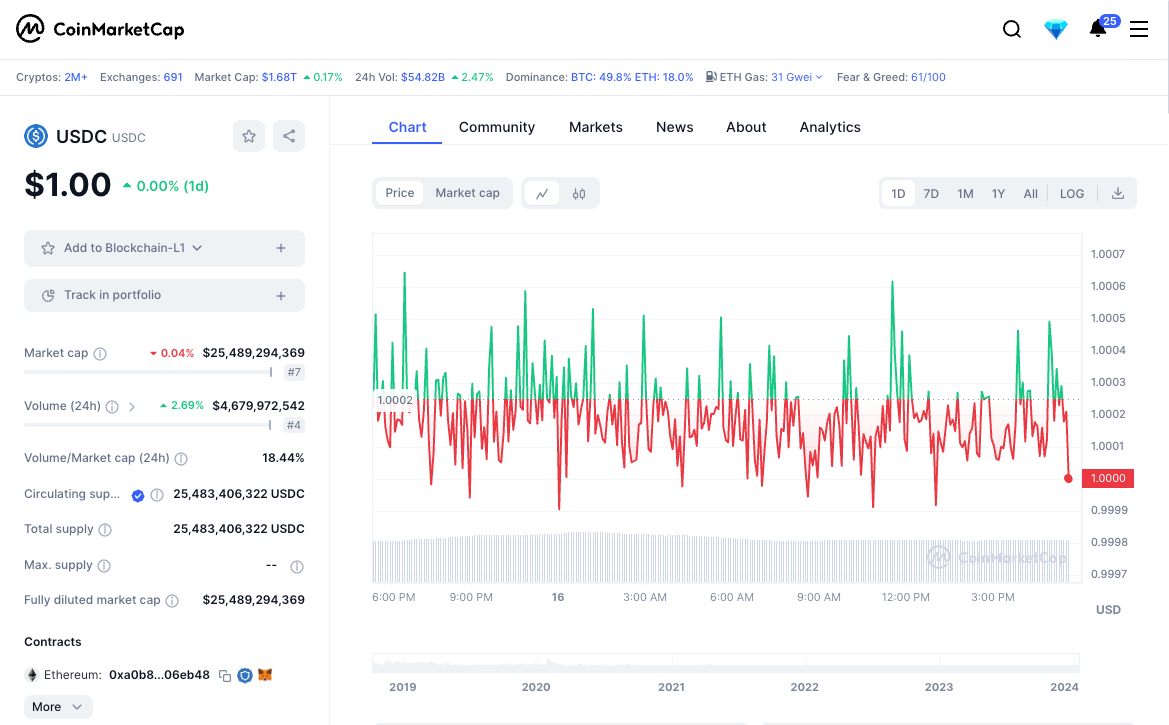The height and width of the screenshot is (725, 1169).
Task: Open the About tab
Action: pos(746,127)
